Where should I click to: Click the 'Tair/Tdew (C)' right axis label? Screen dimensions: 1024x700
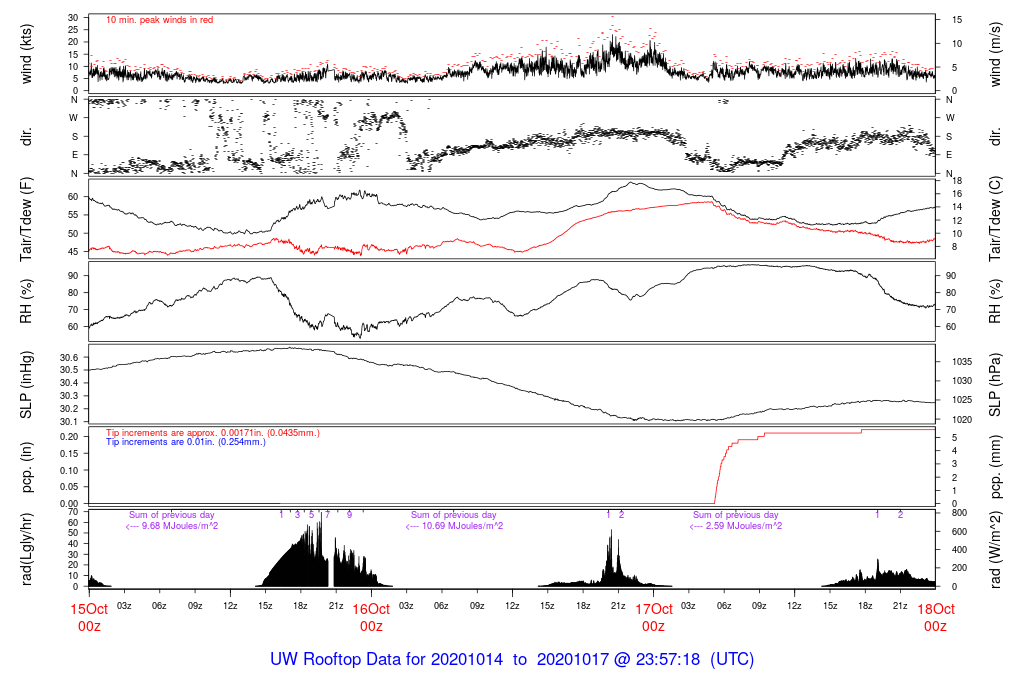995,219
